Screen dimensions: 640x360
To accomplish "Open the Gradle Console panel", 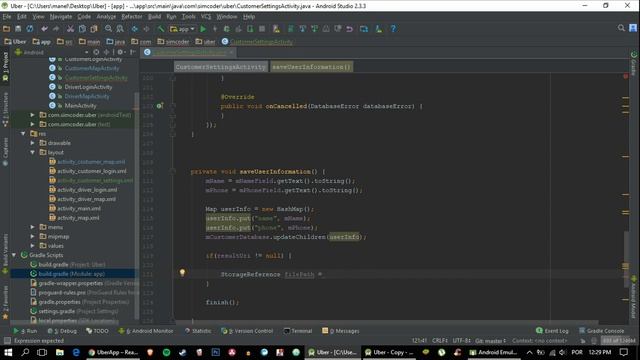I will coord(602,331).
